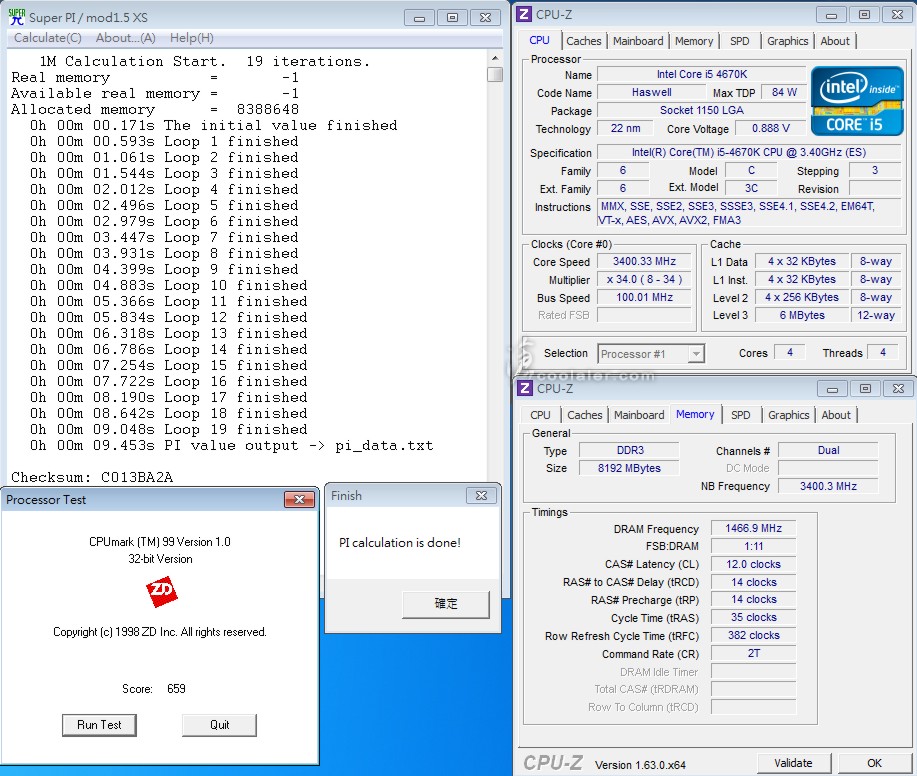Switch to About tab in lower CPU-Z window
The width and height of the screenshot is (917, 776).
tap(836, 415)
